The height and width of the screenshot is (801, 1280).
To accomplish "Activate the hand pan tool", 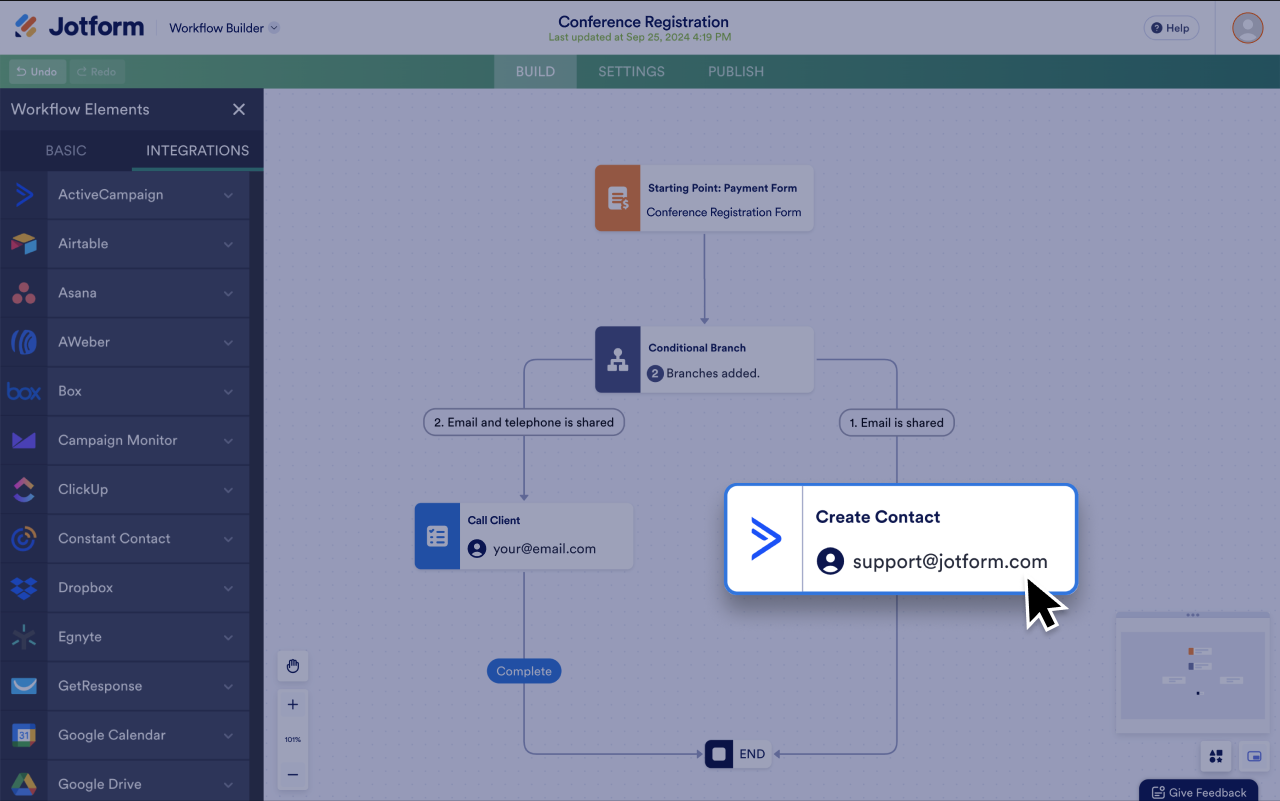I will click(x=293, y=666).
